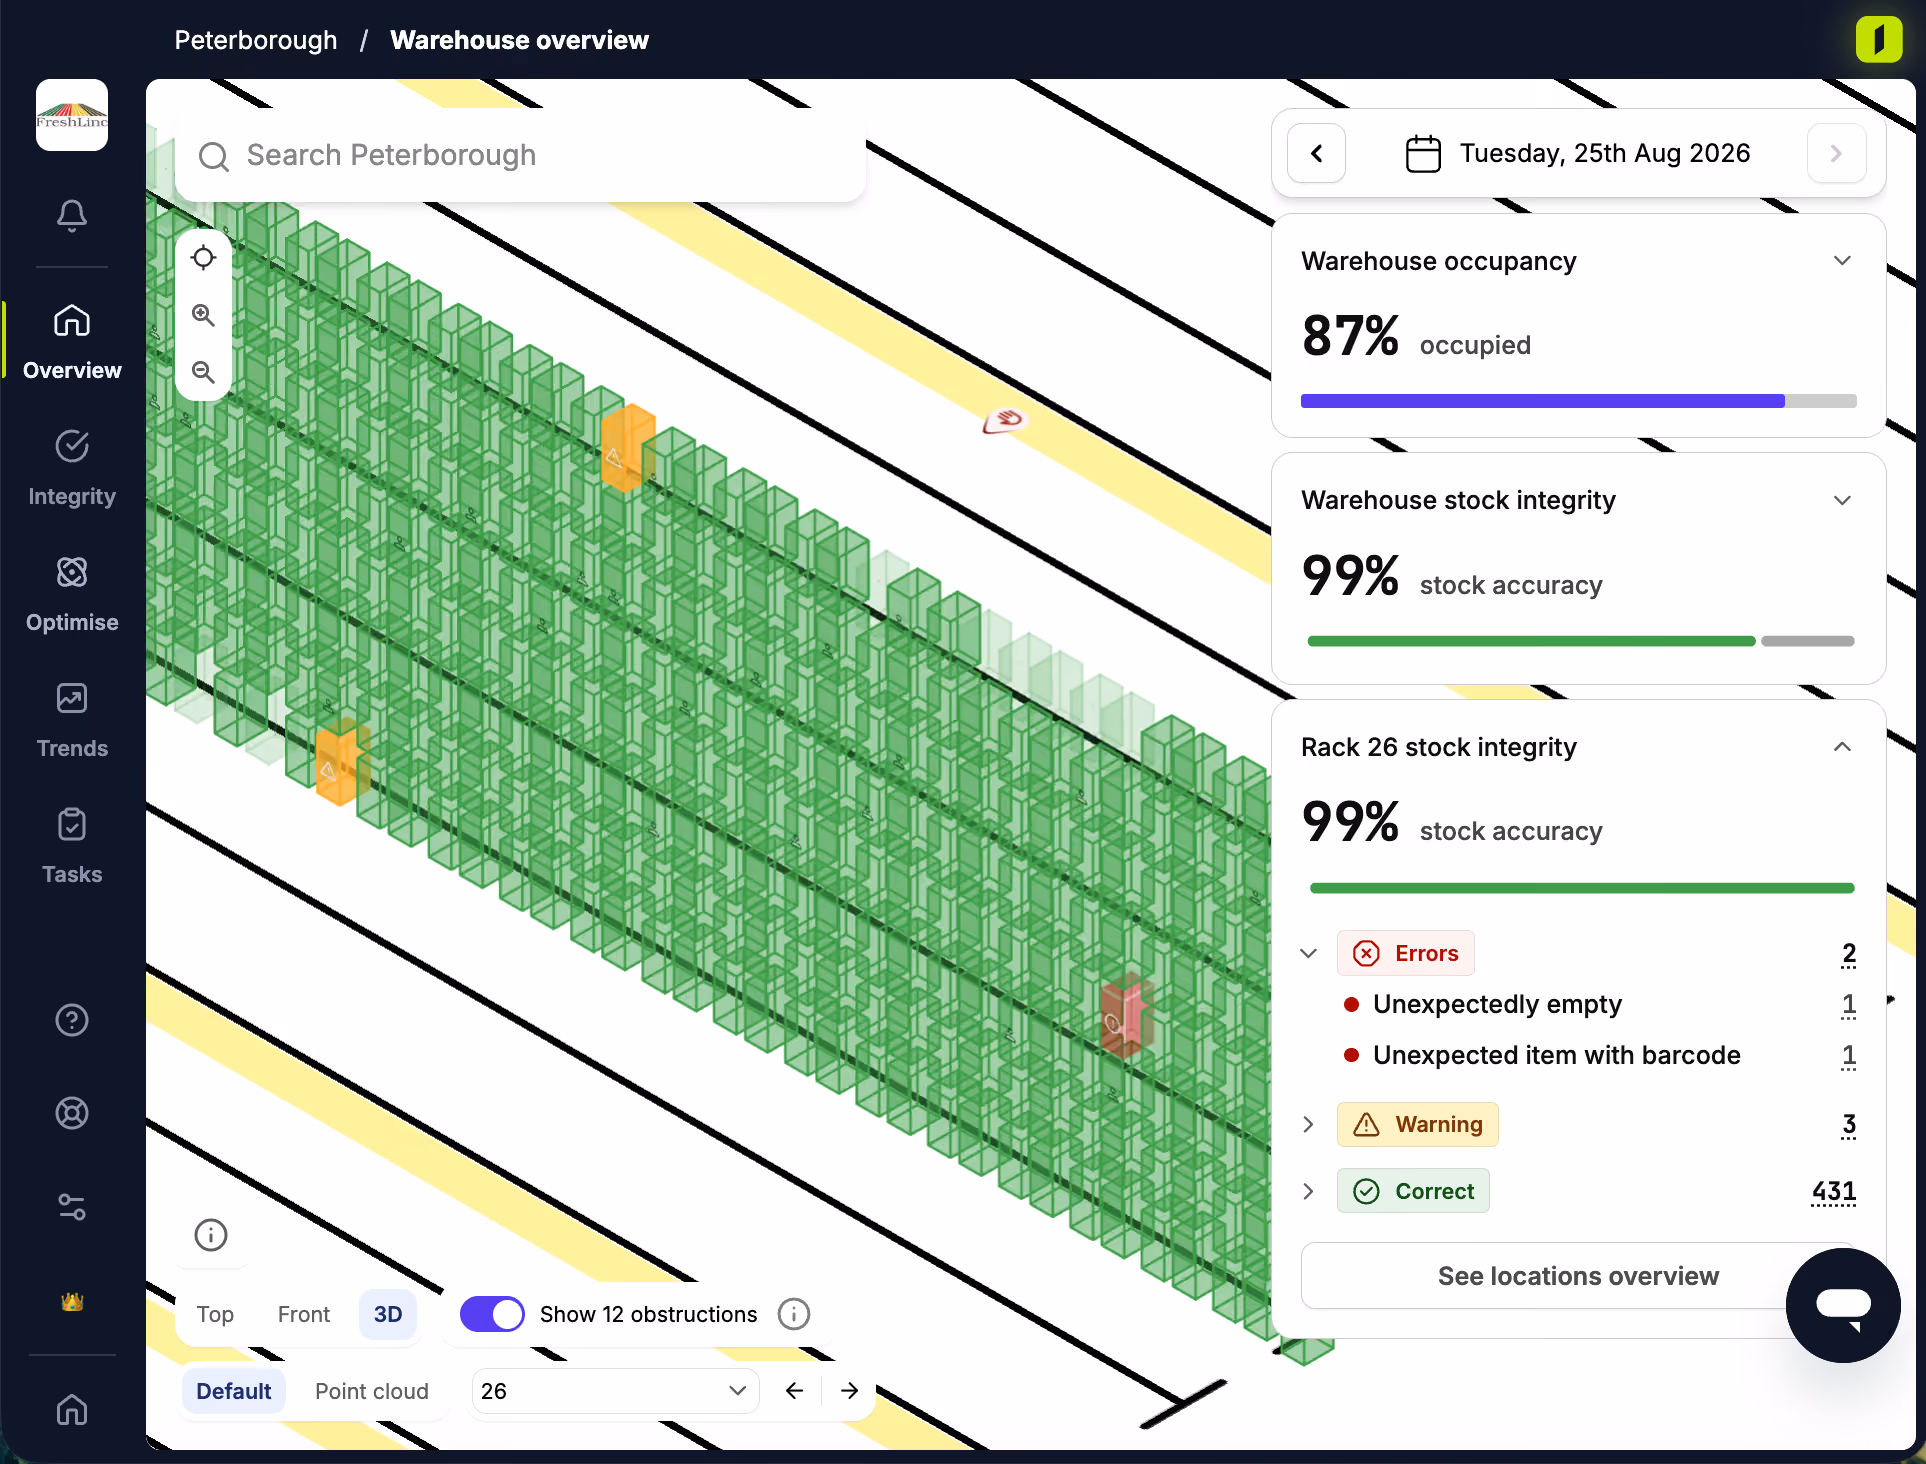
Task: Go to Overview in sidebar
Action: pos(72,342)
